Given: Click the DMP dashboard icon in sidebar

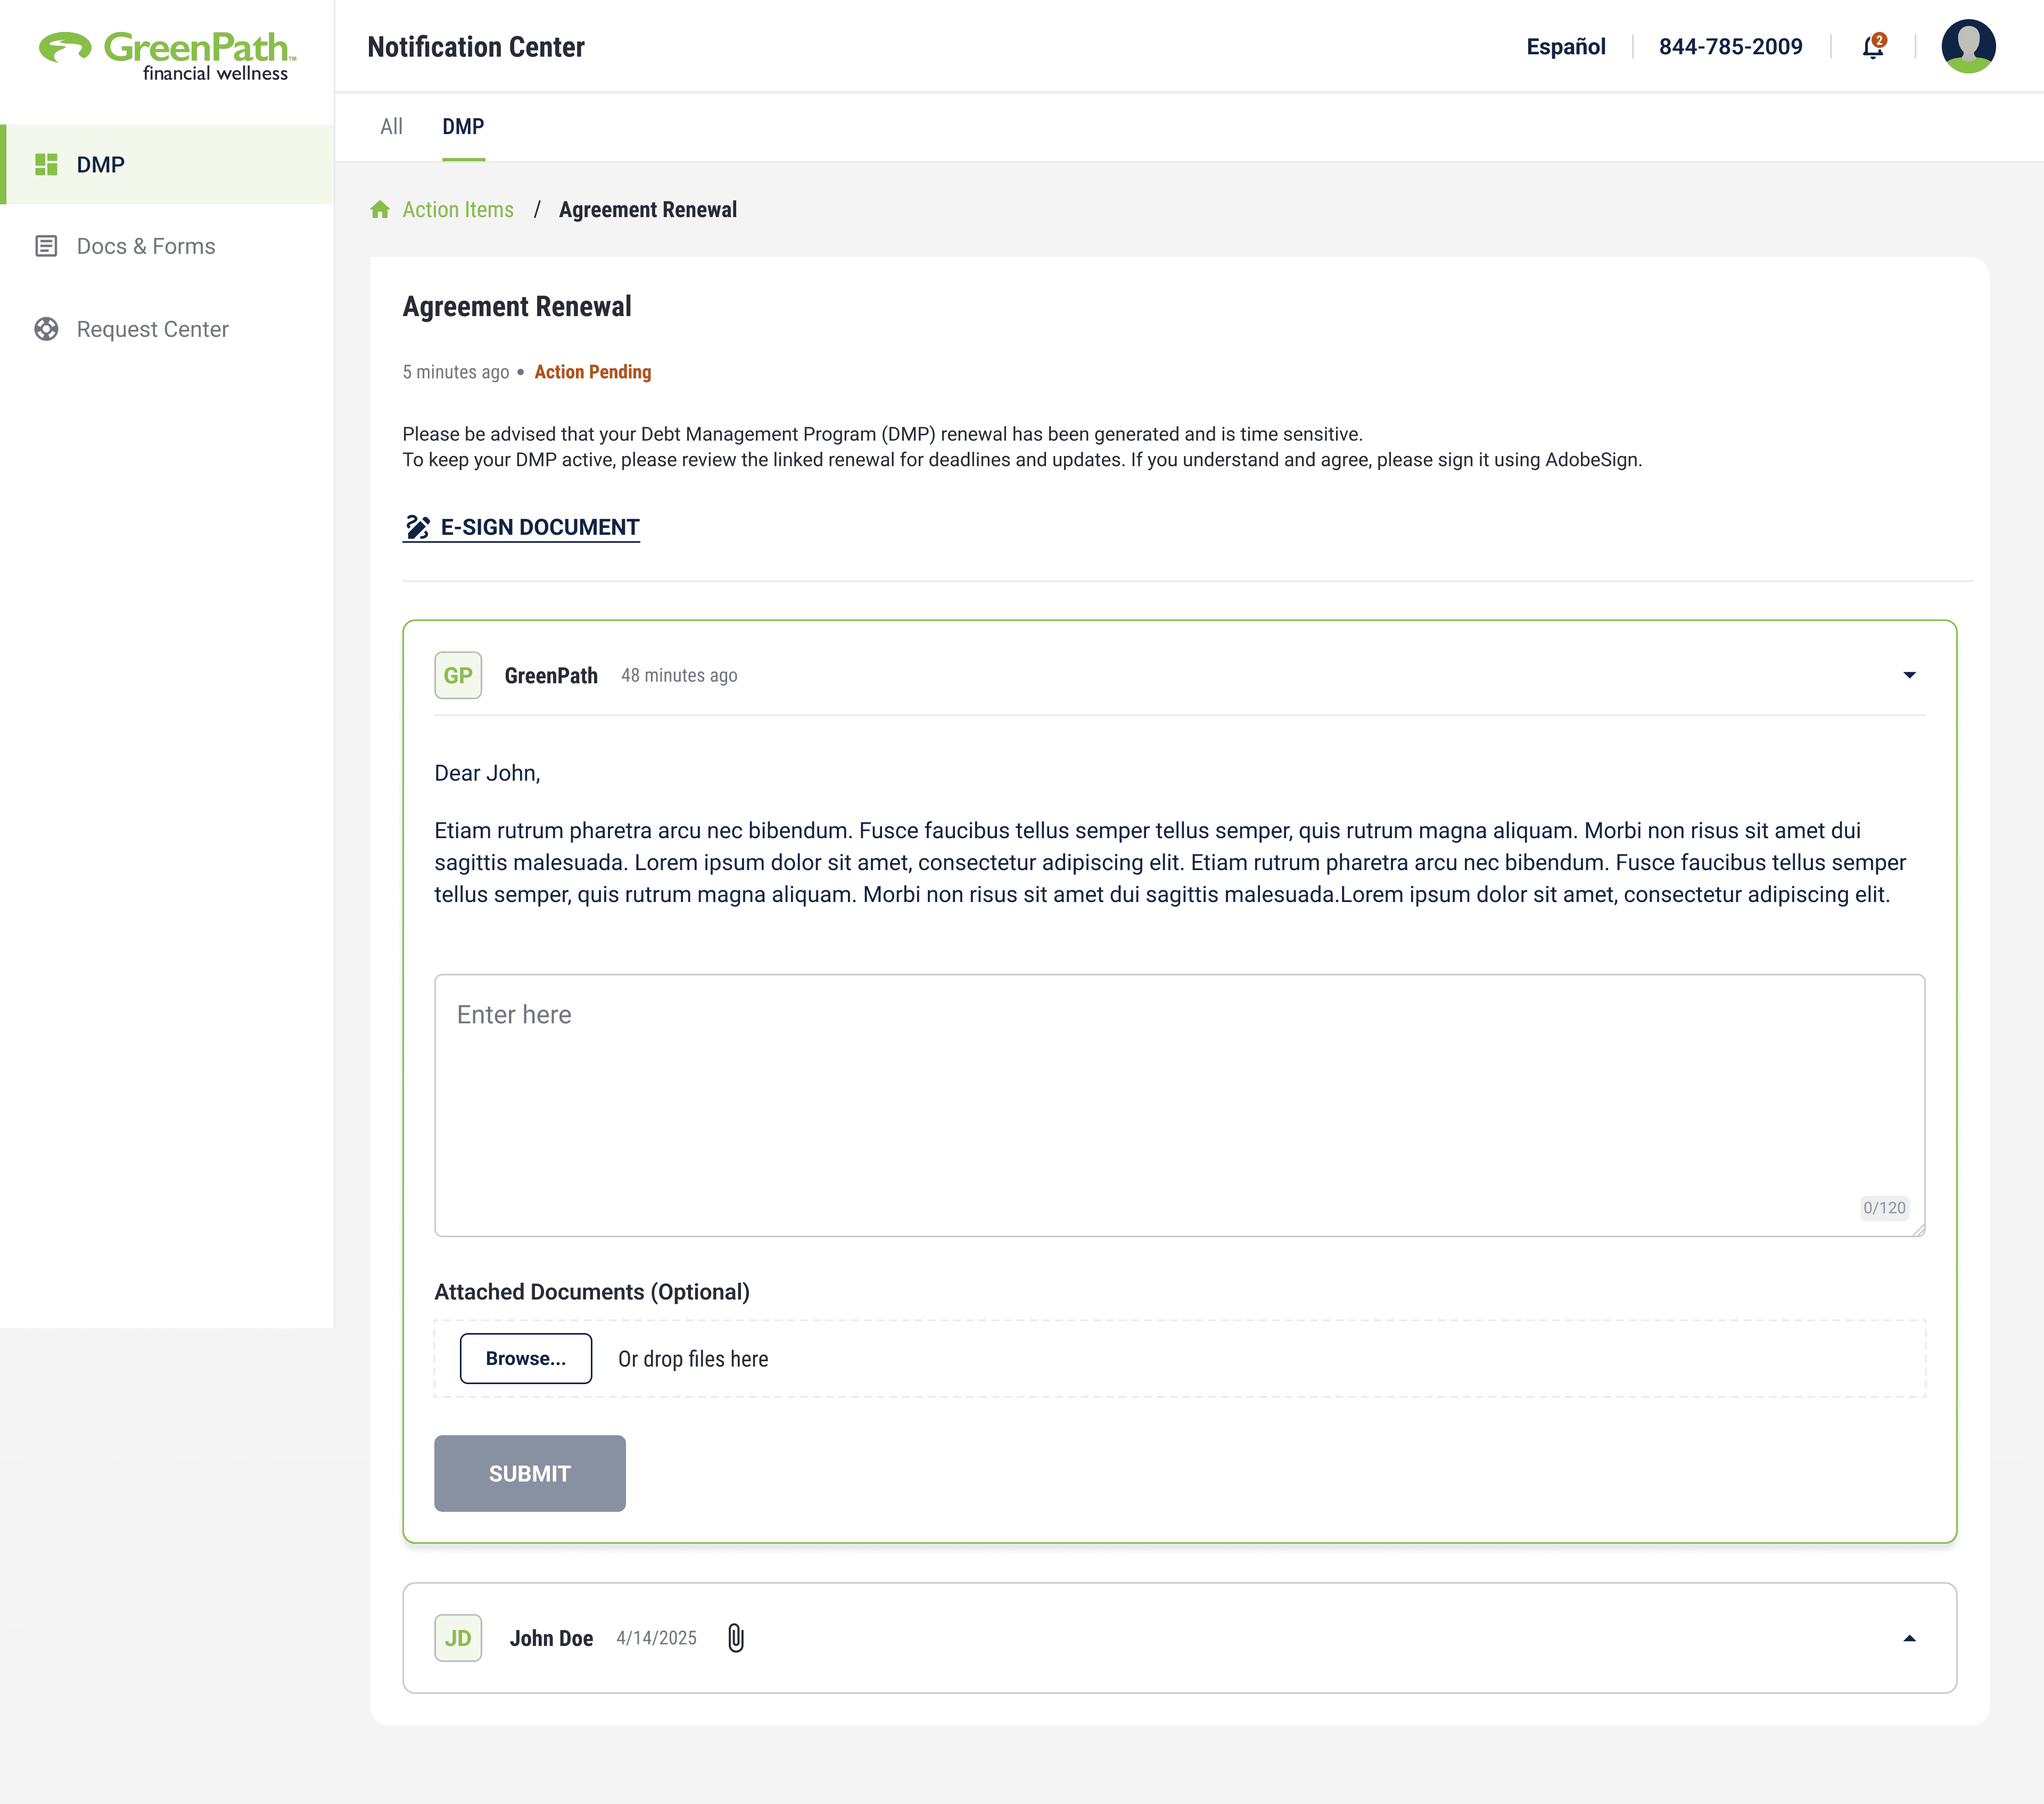Looking at the screenshot, I should coord(46,165).
